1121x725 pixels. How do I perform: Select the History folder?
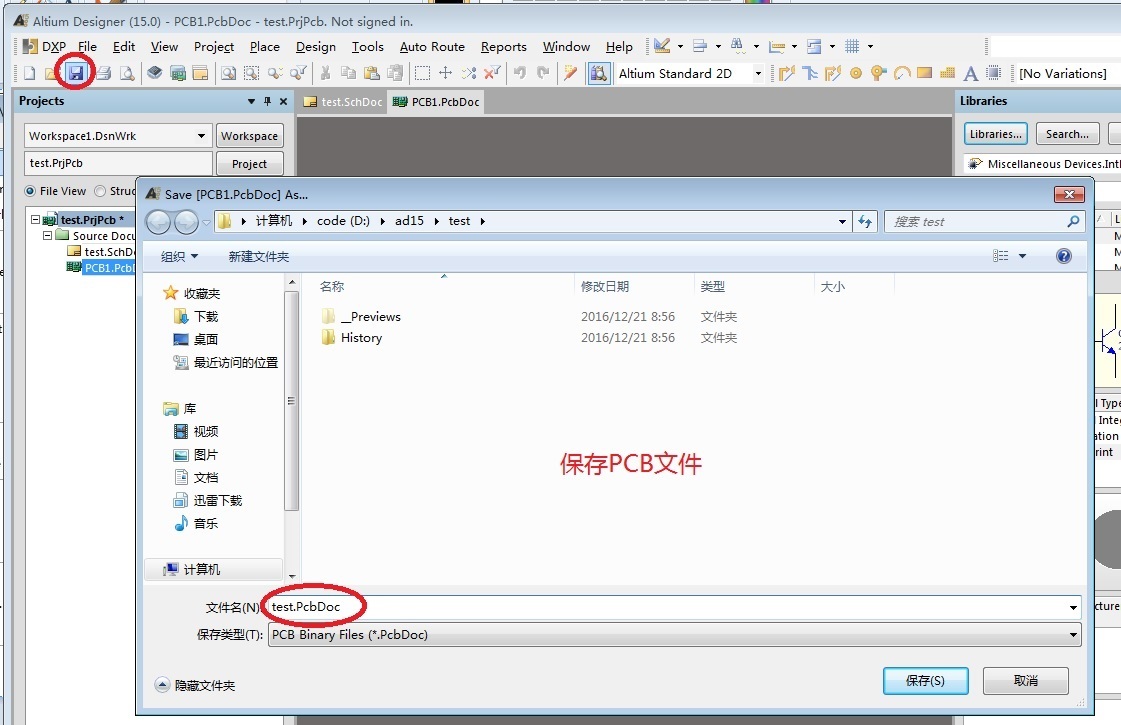click(x=361, y=337)
